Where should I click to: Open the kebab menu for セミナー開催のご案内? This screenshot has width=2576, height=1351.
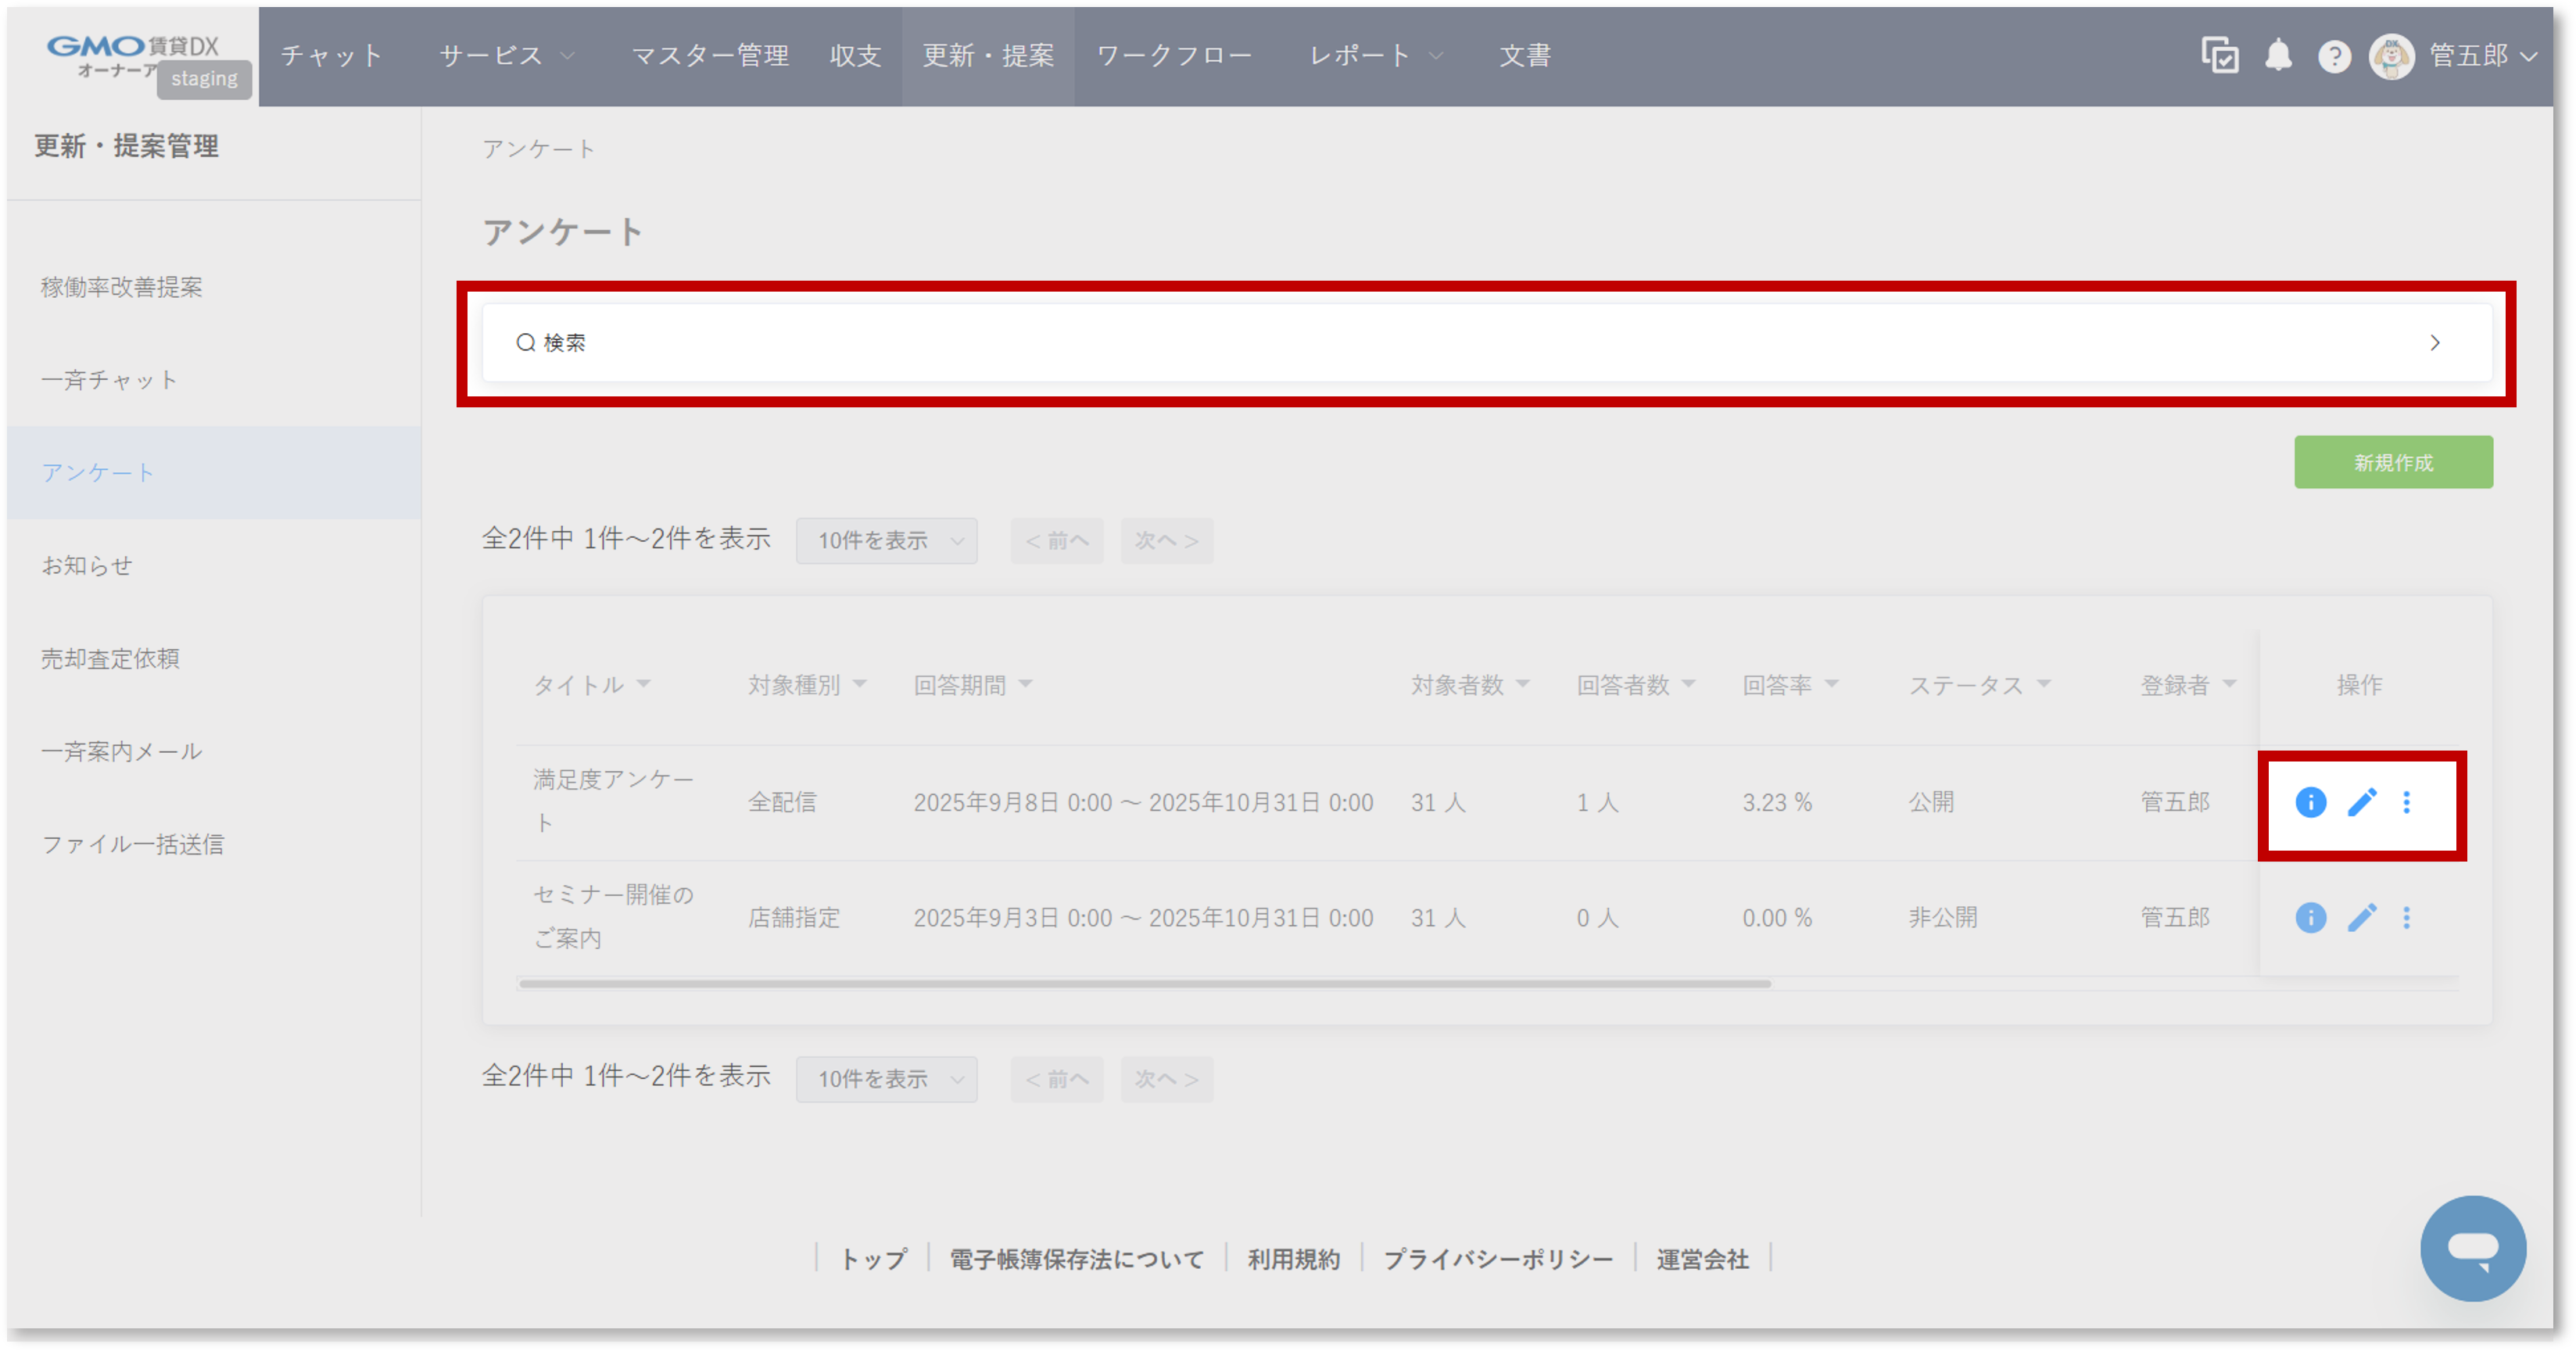pos(2408,918)
